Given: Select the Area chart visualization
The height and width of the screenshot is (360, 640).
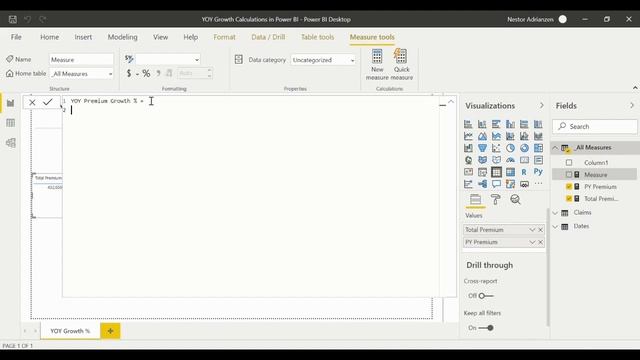Looking at the screenshot, I should [x=482, y=136].
